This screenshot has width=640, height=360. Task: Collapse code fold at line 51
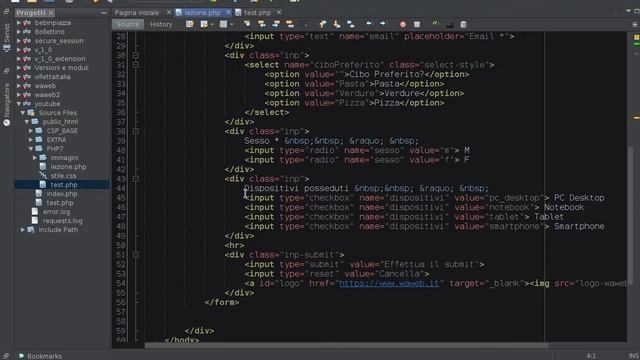coord(136,255)
